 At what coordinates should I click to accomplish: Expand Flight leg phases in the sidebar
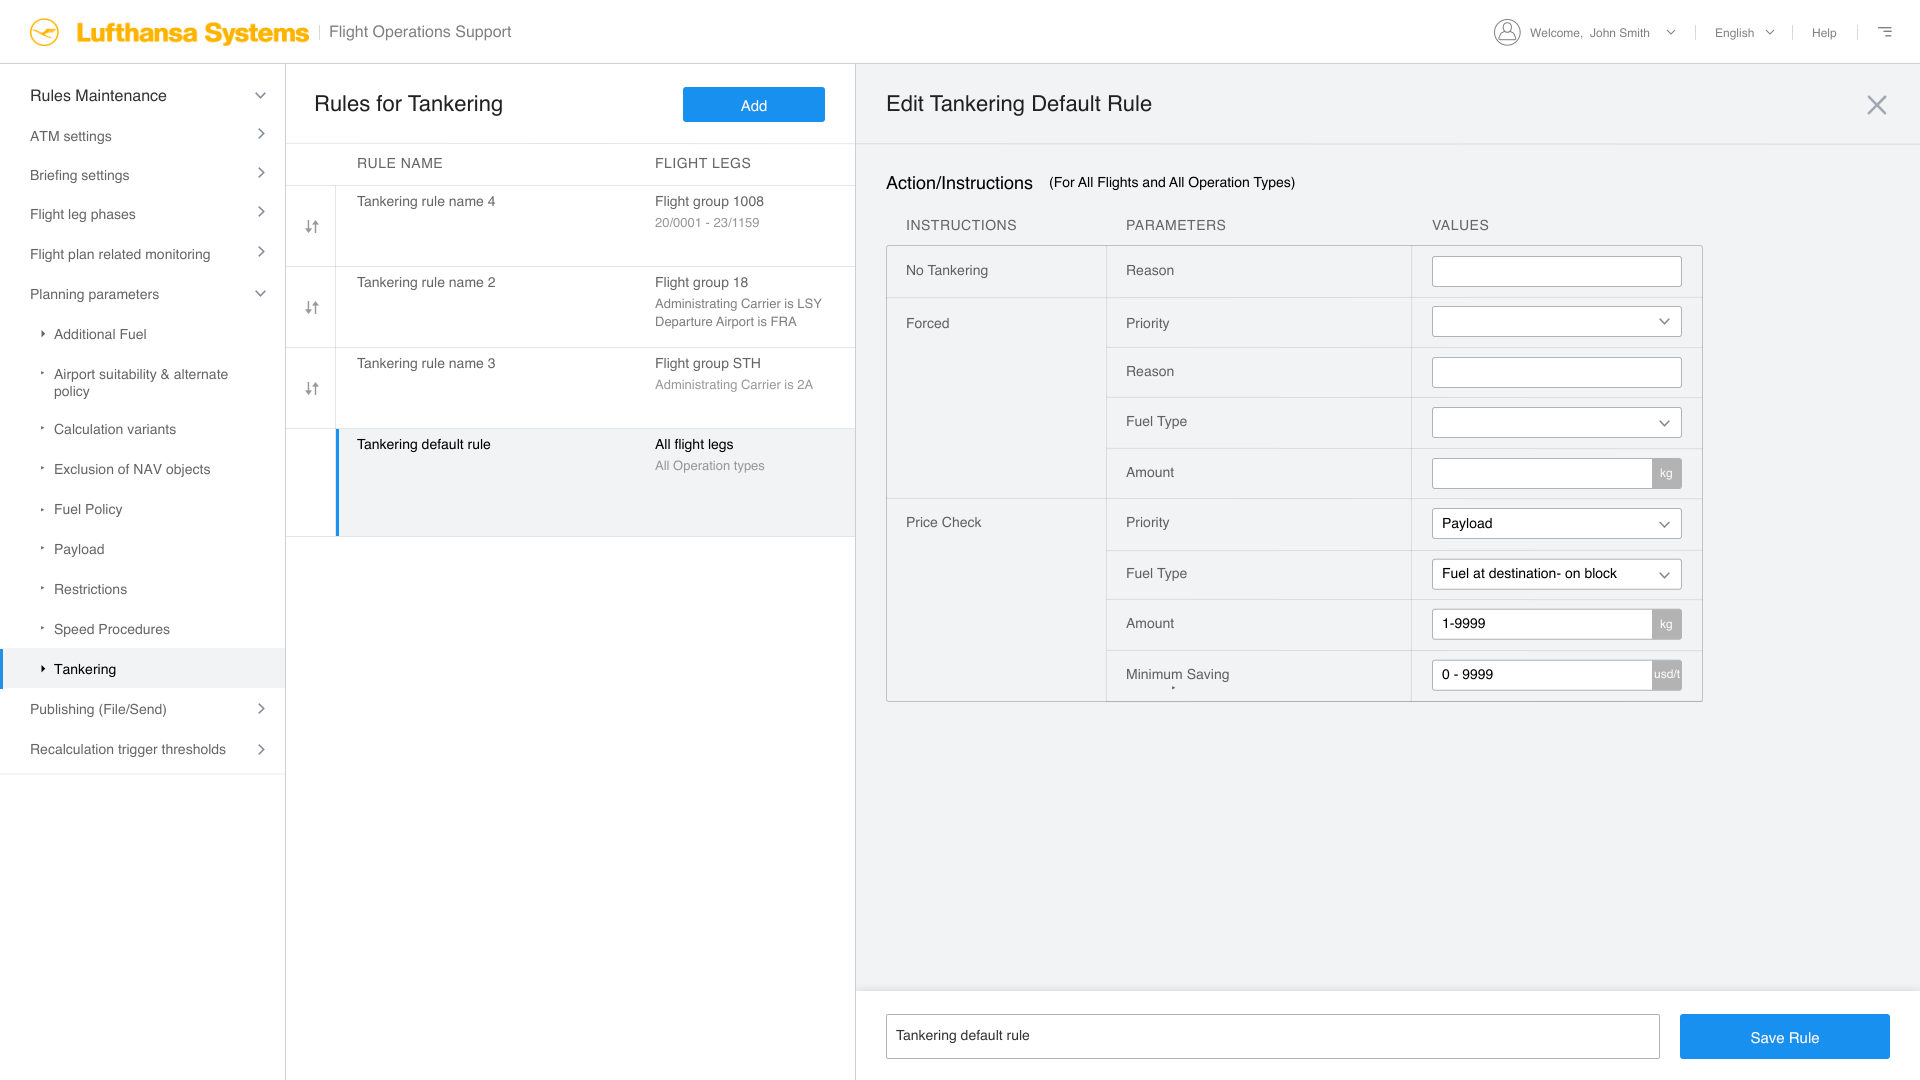(261, 212)
